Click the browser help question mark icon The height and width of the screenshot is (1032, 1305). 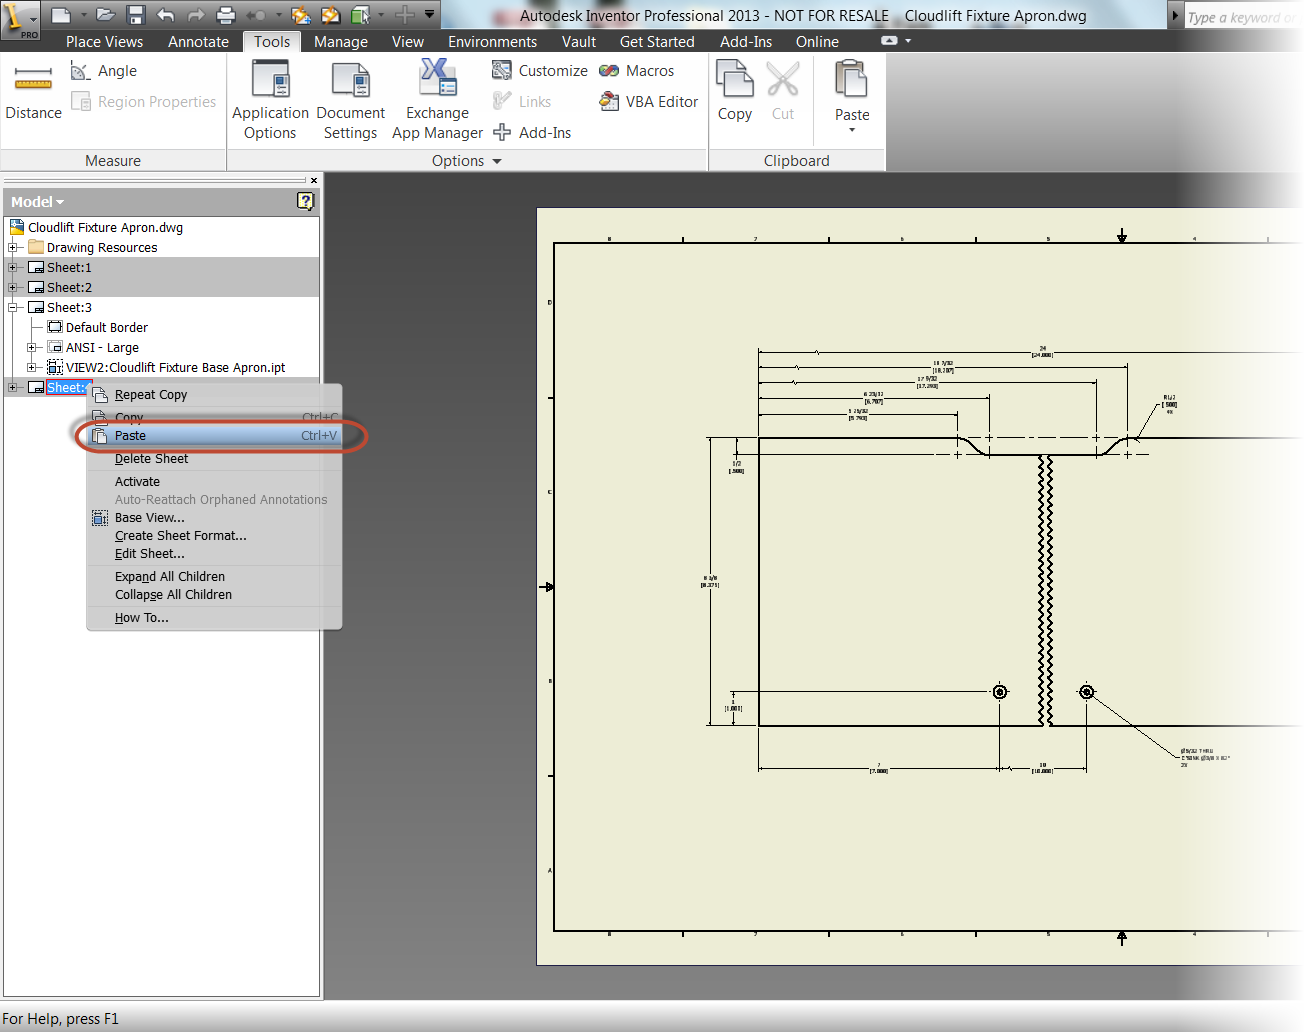(306, 201)
